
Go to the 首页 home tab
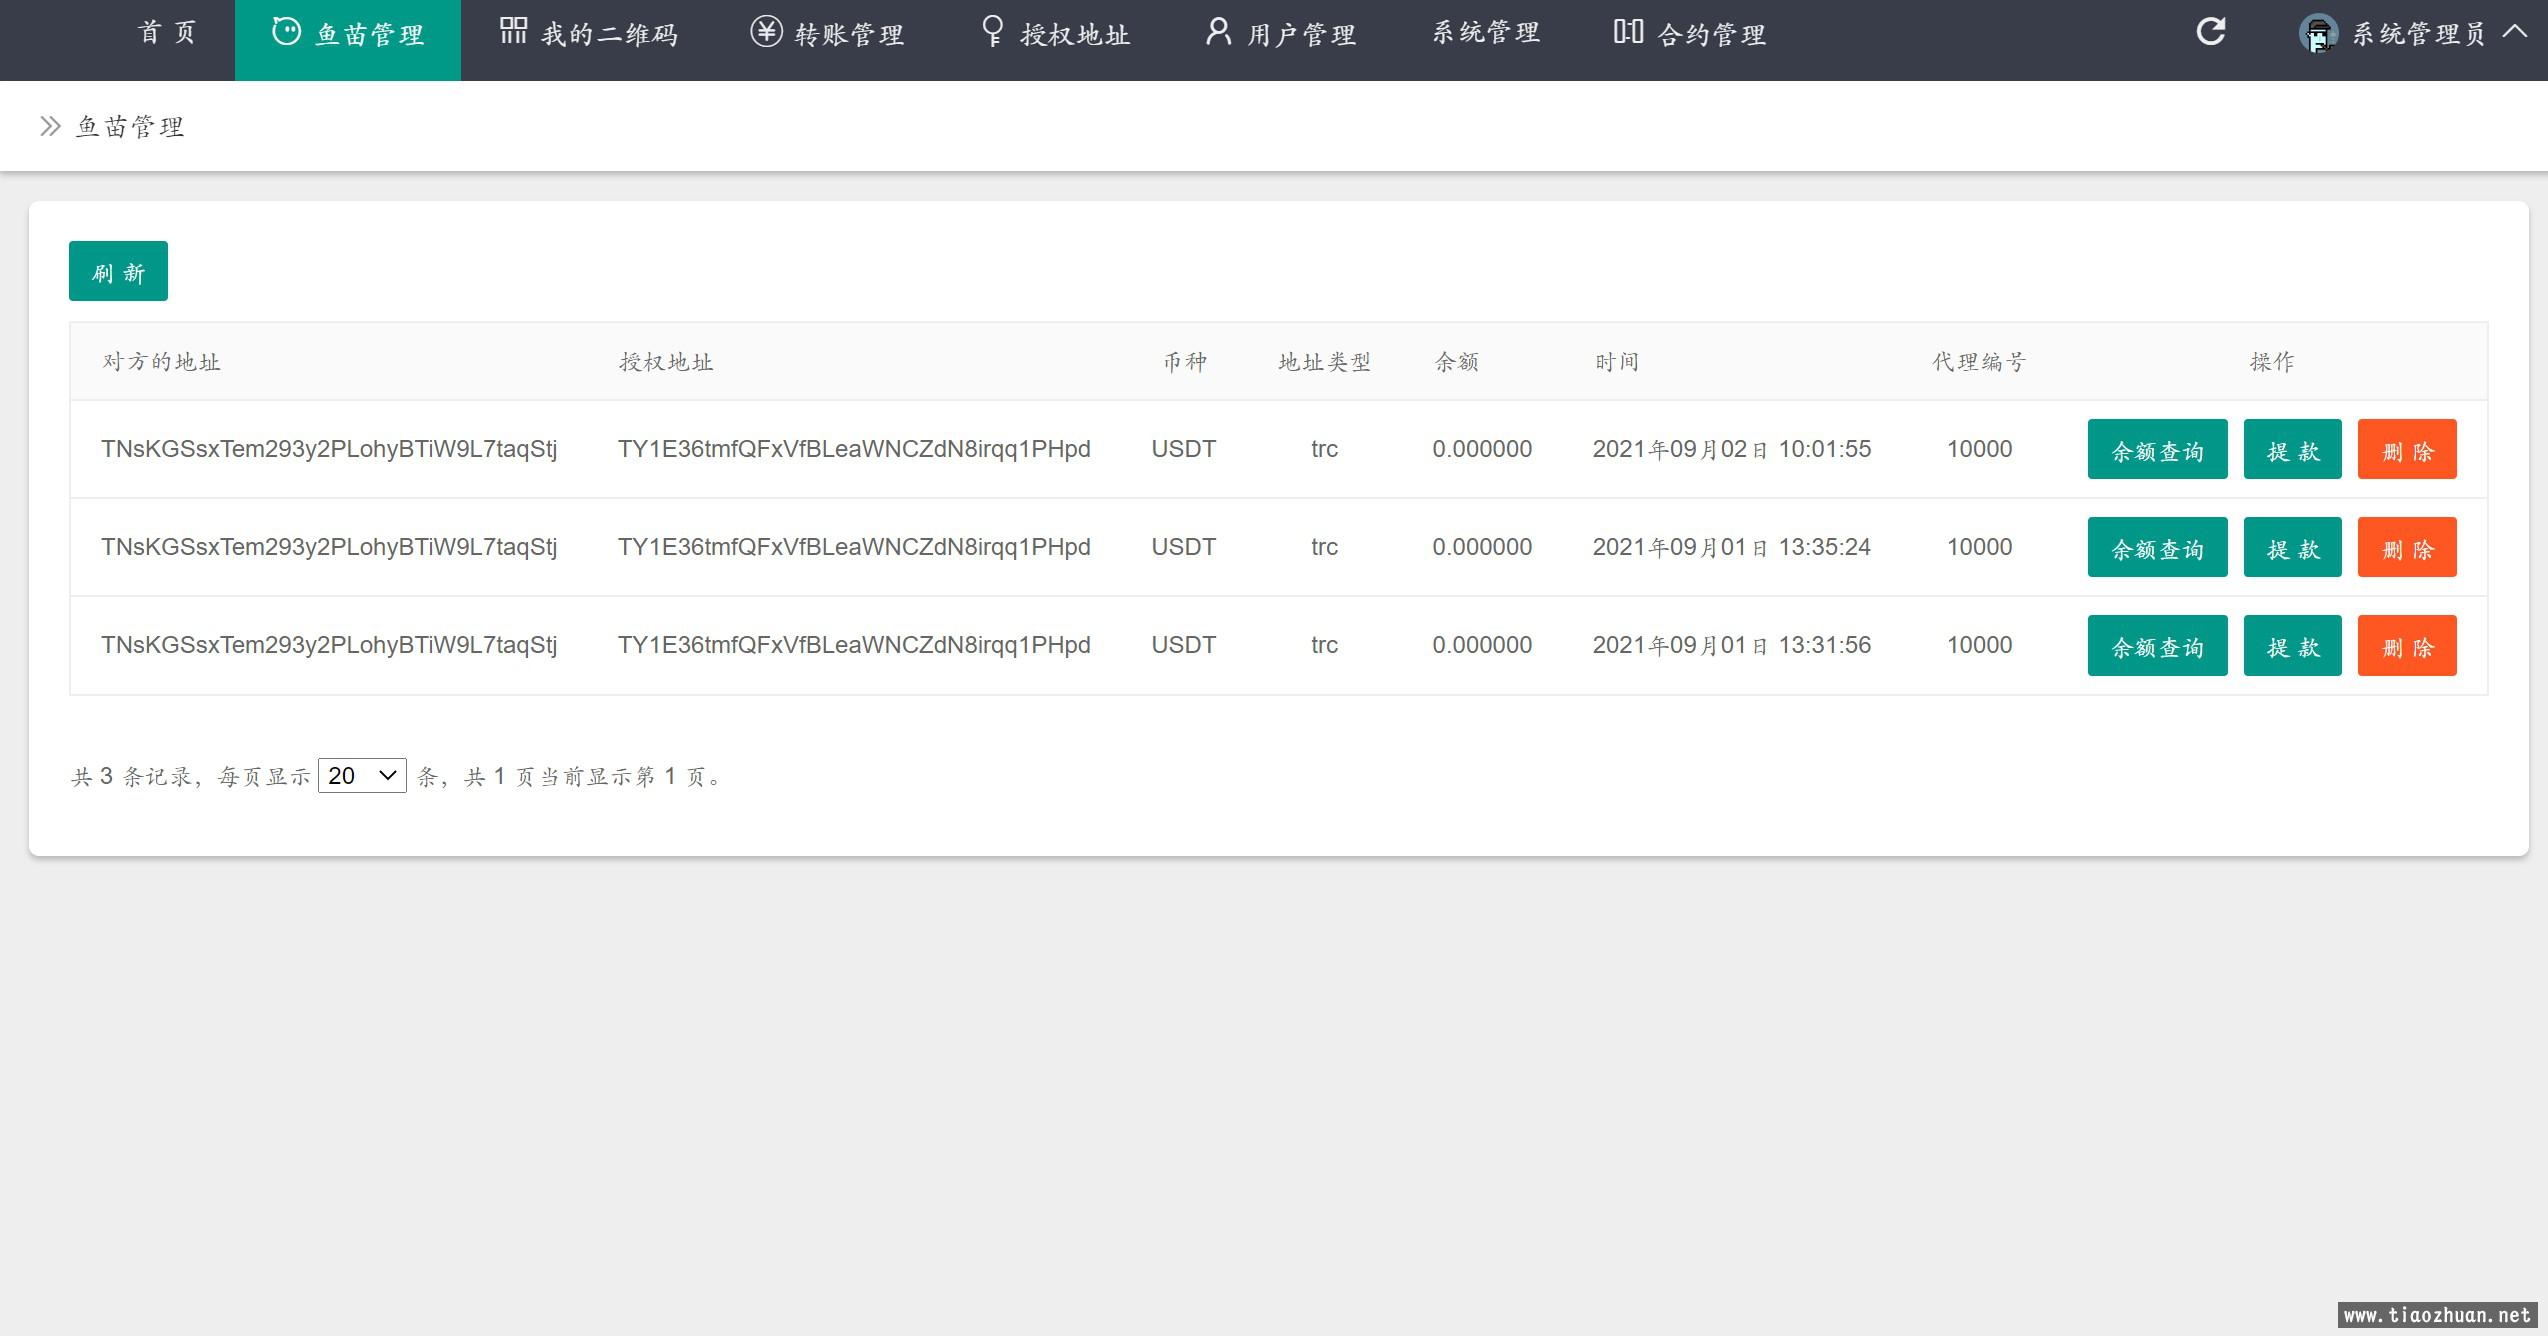(167, 34)
